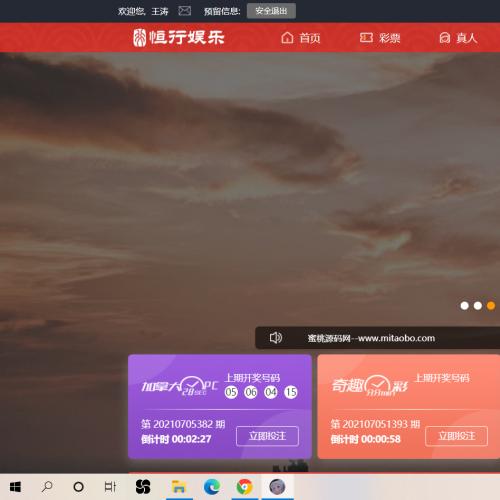Open Task View on taskbar
The height and width of the screenshot is (500, 500).
110,487
